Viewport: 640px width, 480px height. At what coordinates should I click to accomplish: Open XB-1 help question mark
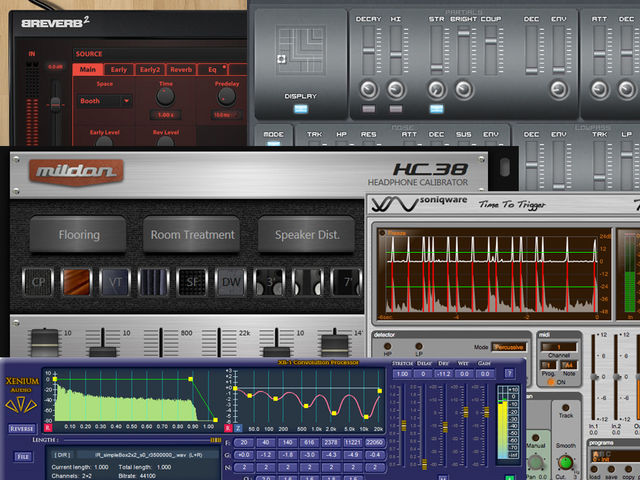pyautogui.click(x=509, y=373)
